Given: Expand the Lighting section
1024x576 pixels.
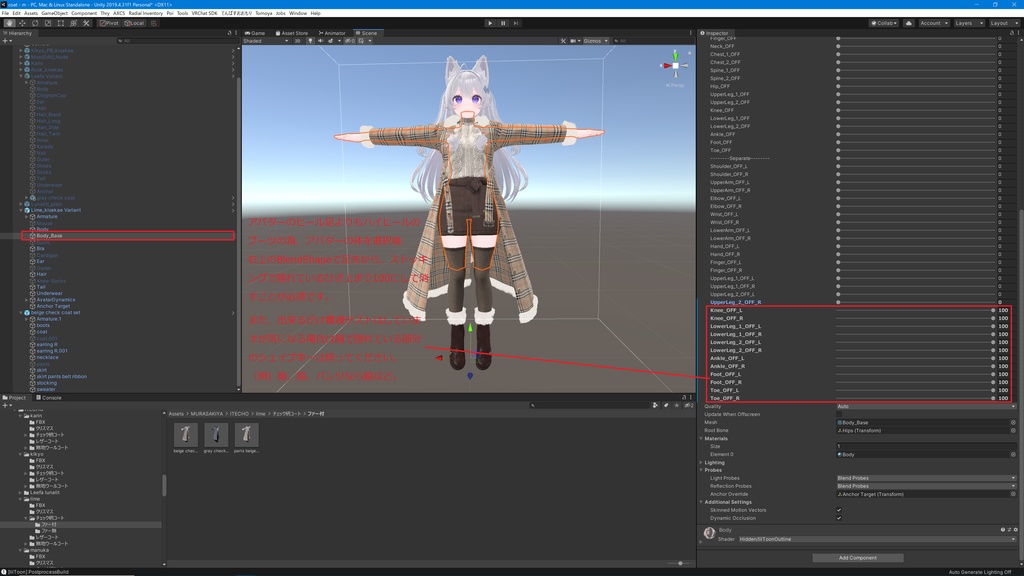Looking at the screenshot, I should click(701, 462).
